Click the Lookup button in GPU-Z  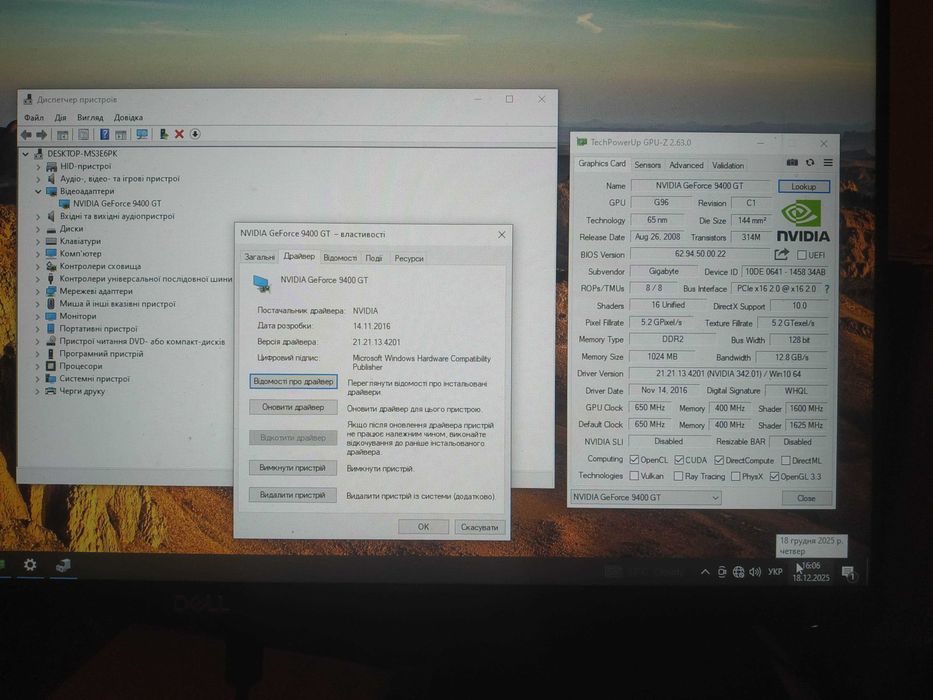[x=803, y=186]
